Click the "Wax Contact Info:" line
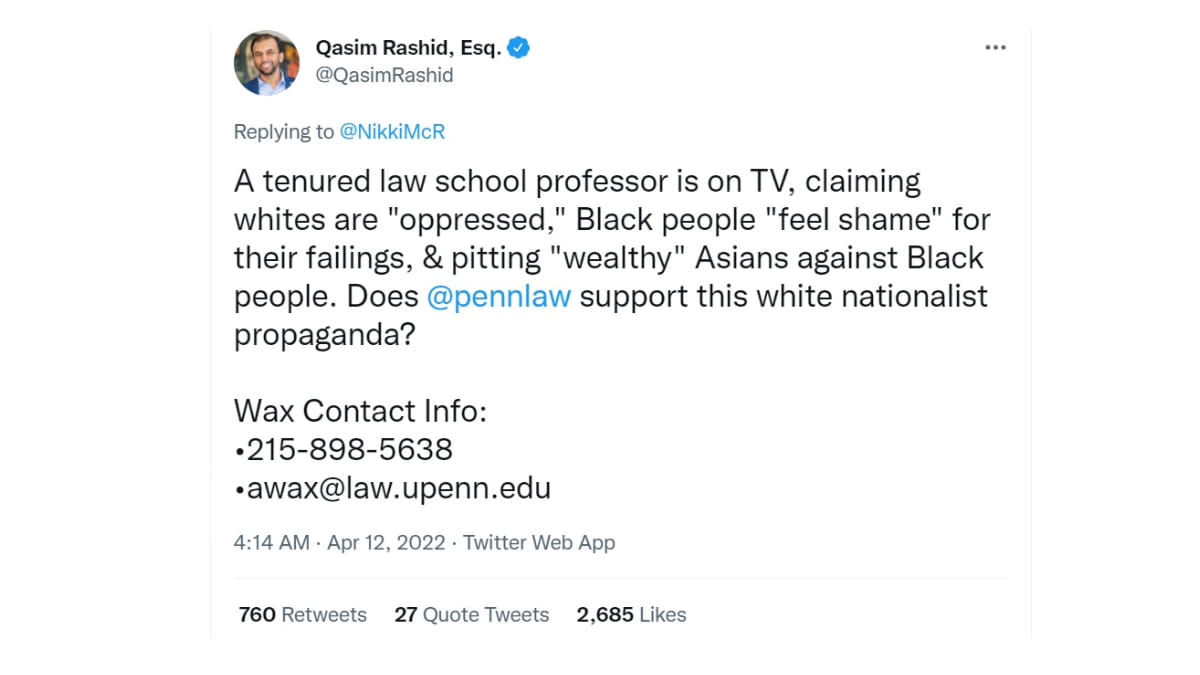The image size is (1200, 675). [x=360, y=411]
